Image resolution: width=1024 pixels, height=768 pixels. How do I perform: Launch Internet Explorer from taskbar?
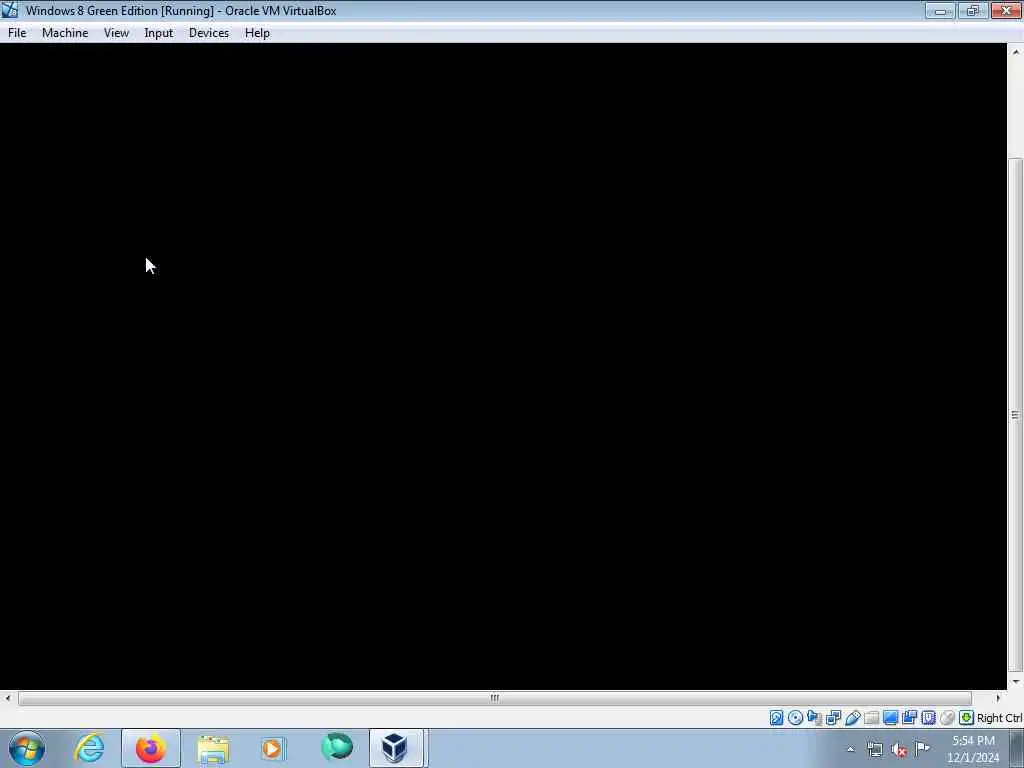89,748
